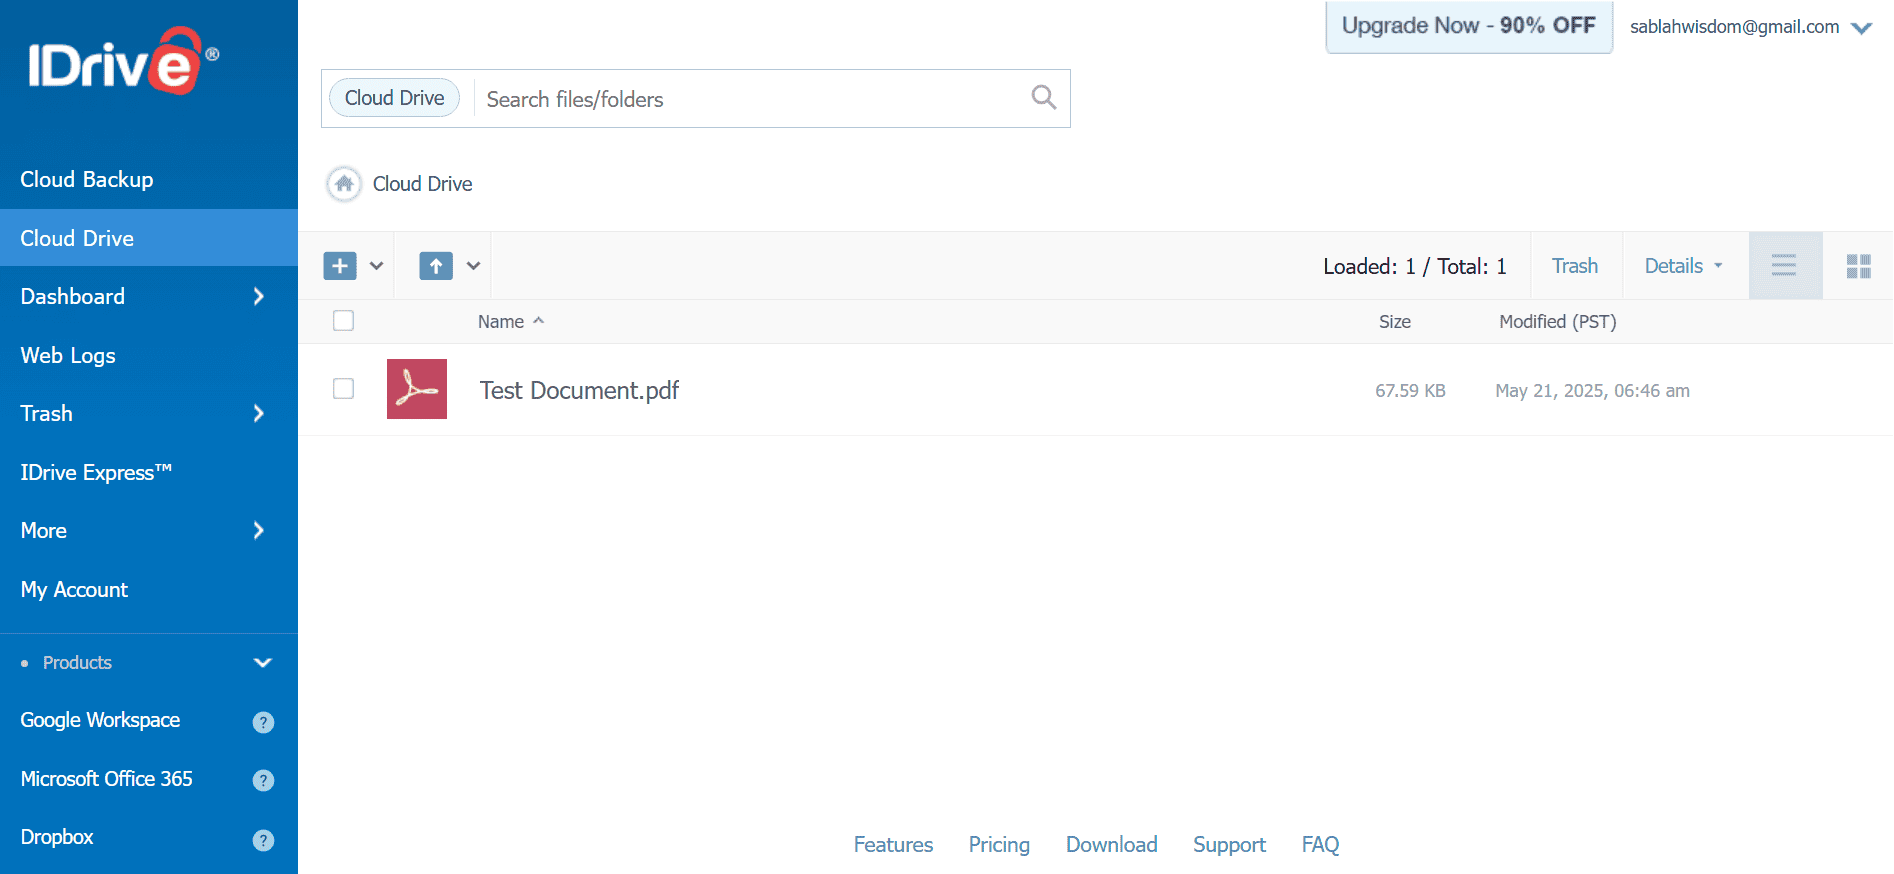The height and width of the screenshot is (874, 1894).
Task: Click Upgrade Now - 90% OFF button
Action: [1468, 26]
